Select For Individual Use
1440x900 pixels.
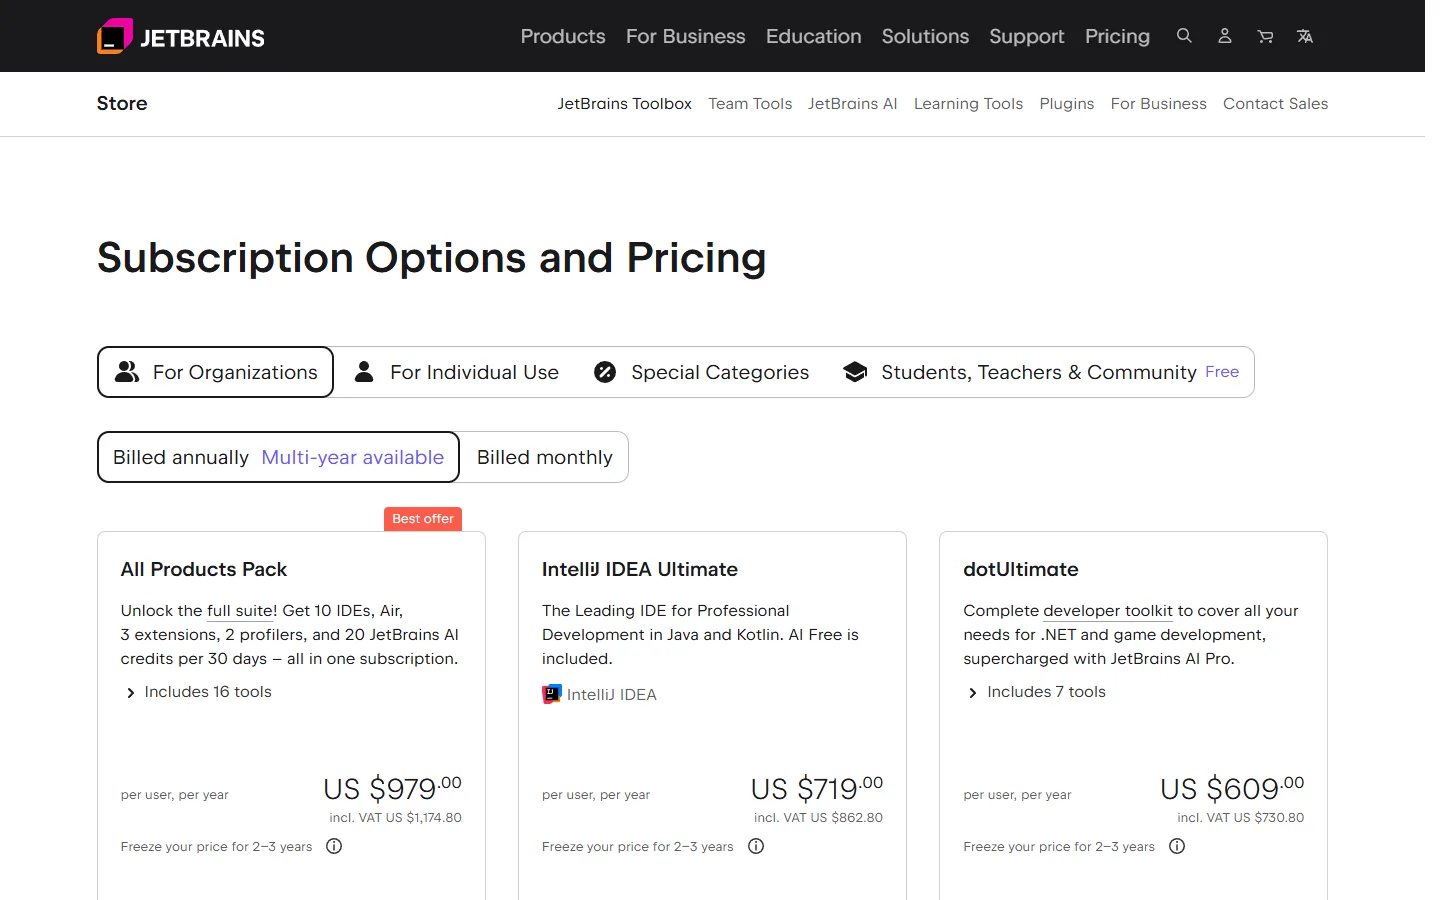457,372
